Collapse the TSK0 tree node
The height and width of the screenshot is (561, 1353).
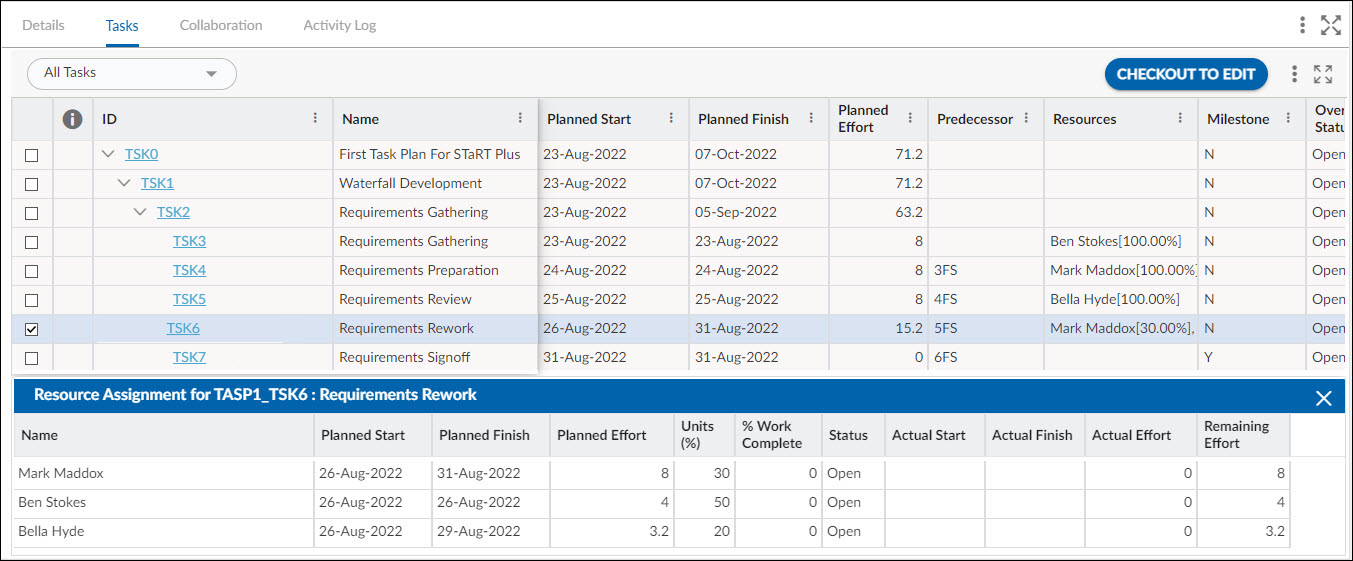tap(108, 155)
